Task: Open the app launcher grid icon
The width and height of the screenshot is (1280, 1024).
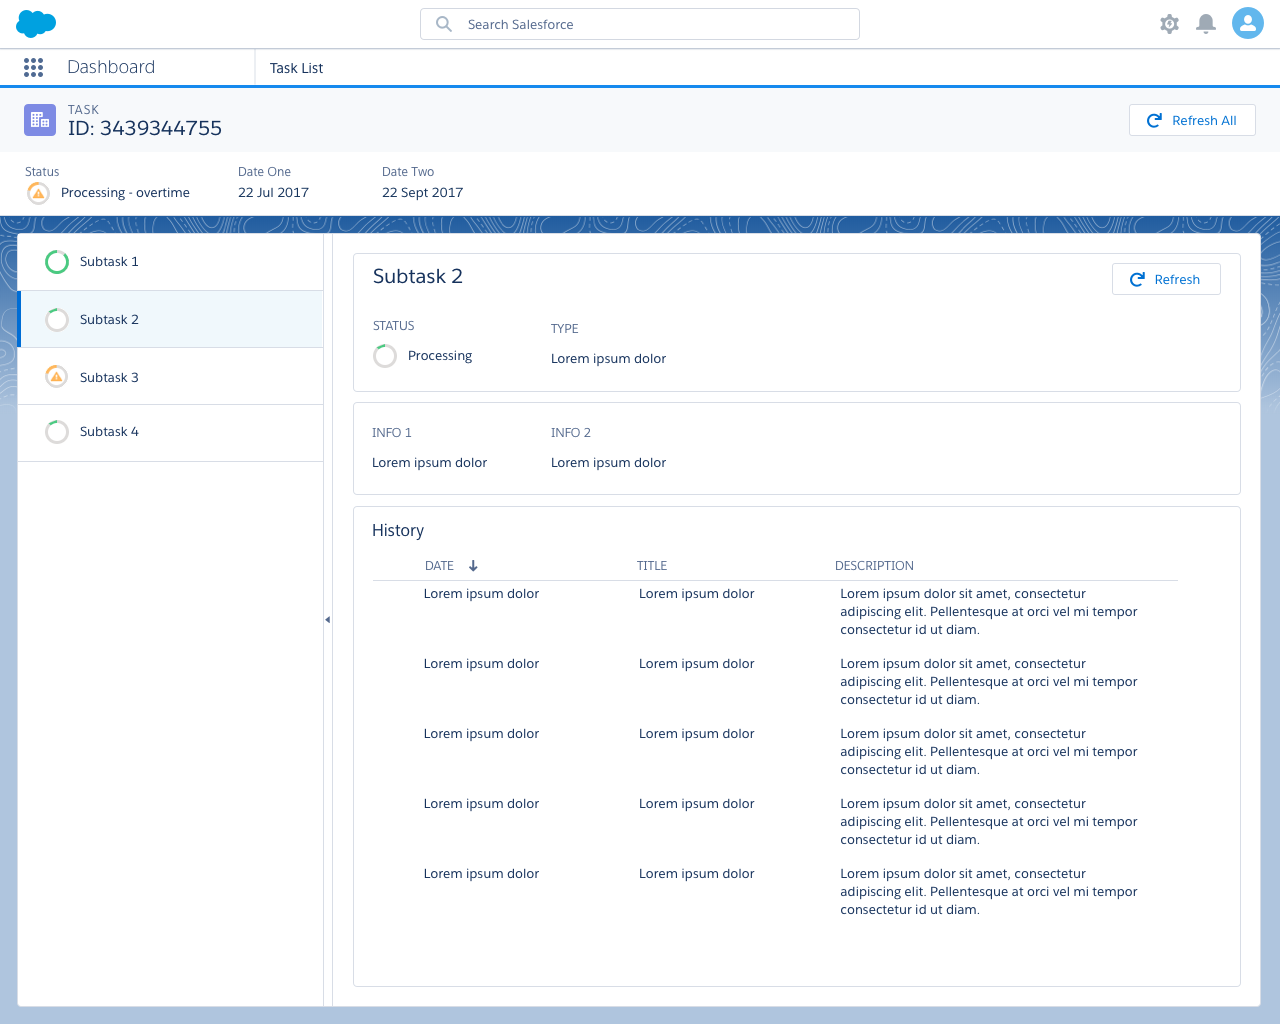Action: [33, 67]
